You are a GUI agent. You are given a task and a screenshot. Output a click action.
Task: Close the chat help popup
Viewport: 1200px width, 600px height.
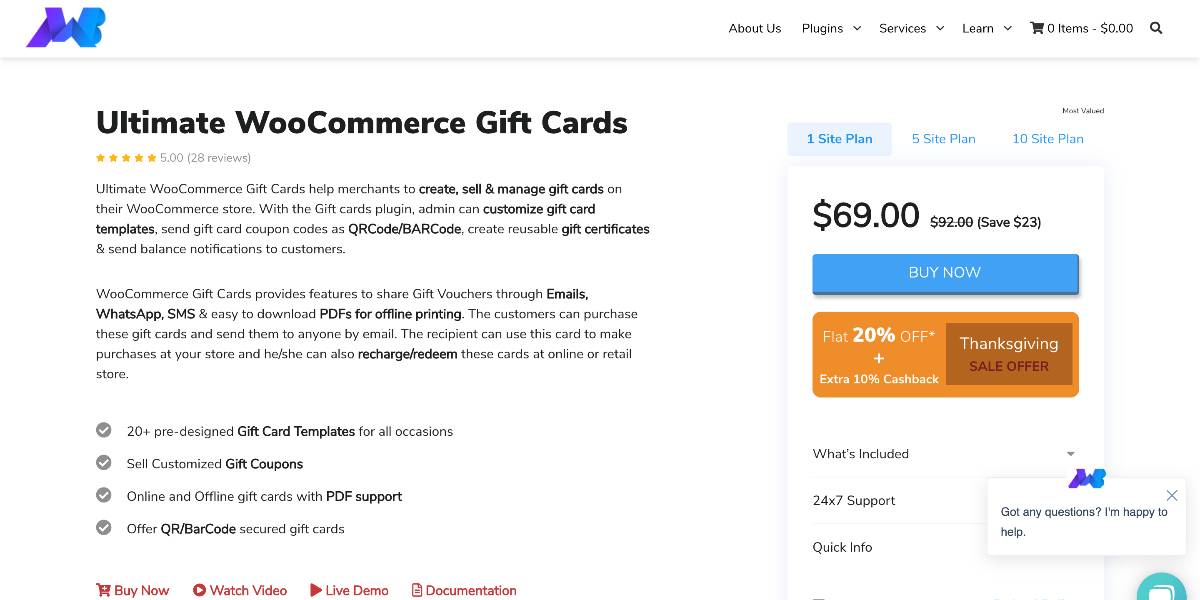click(1172, 495)
